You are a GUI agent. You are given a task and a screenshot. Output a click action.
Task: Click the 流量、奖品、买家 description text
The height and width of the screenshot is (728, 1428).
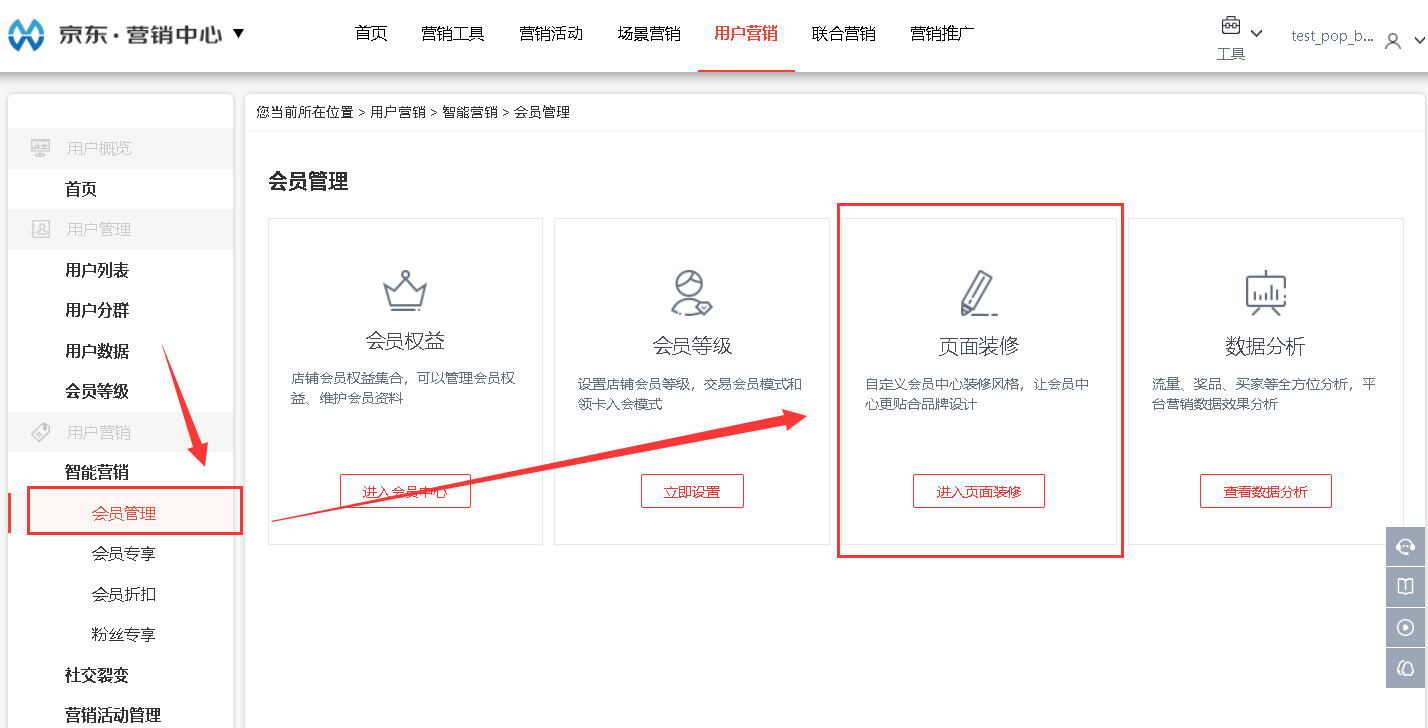click(1264, 394)
